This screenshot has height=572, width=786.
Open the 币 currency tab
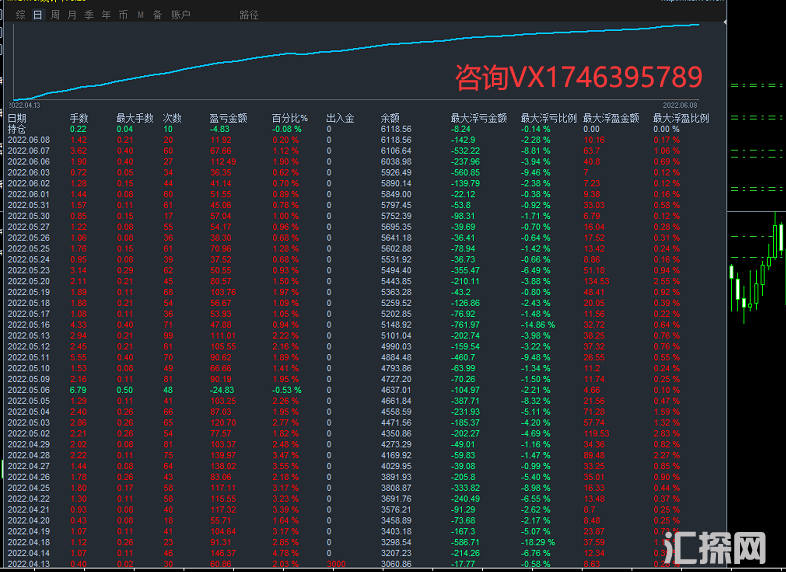122,15
